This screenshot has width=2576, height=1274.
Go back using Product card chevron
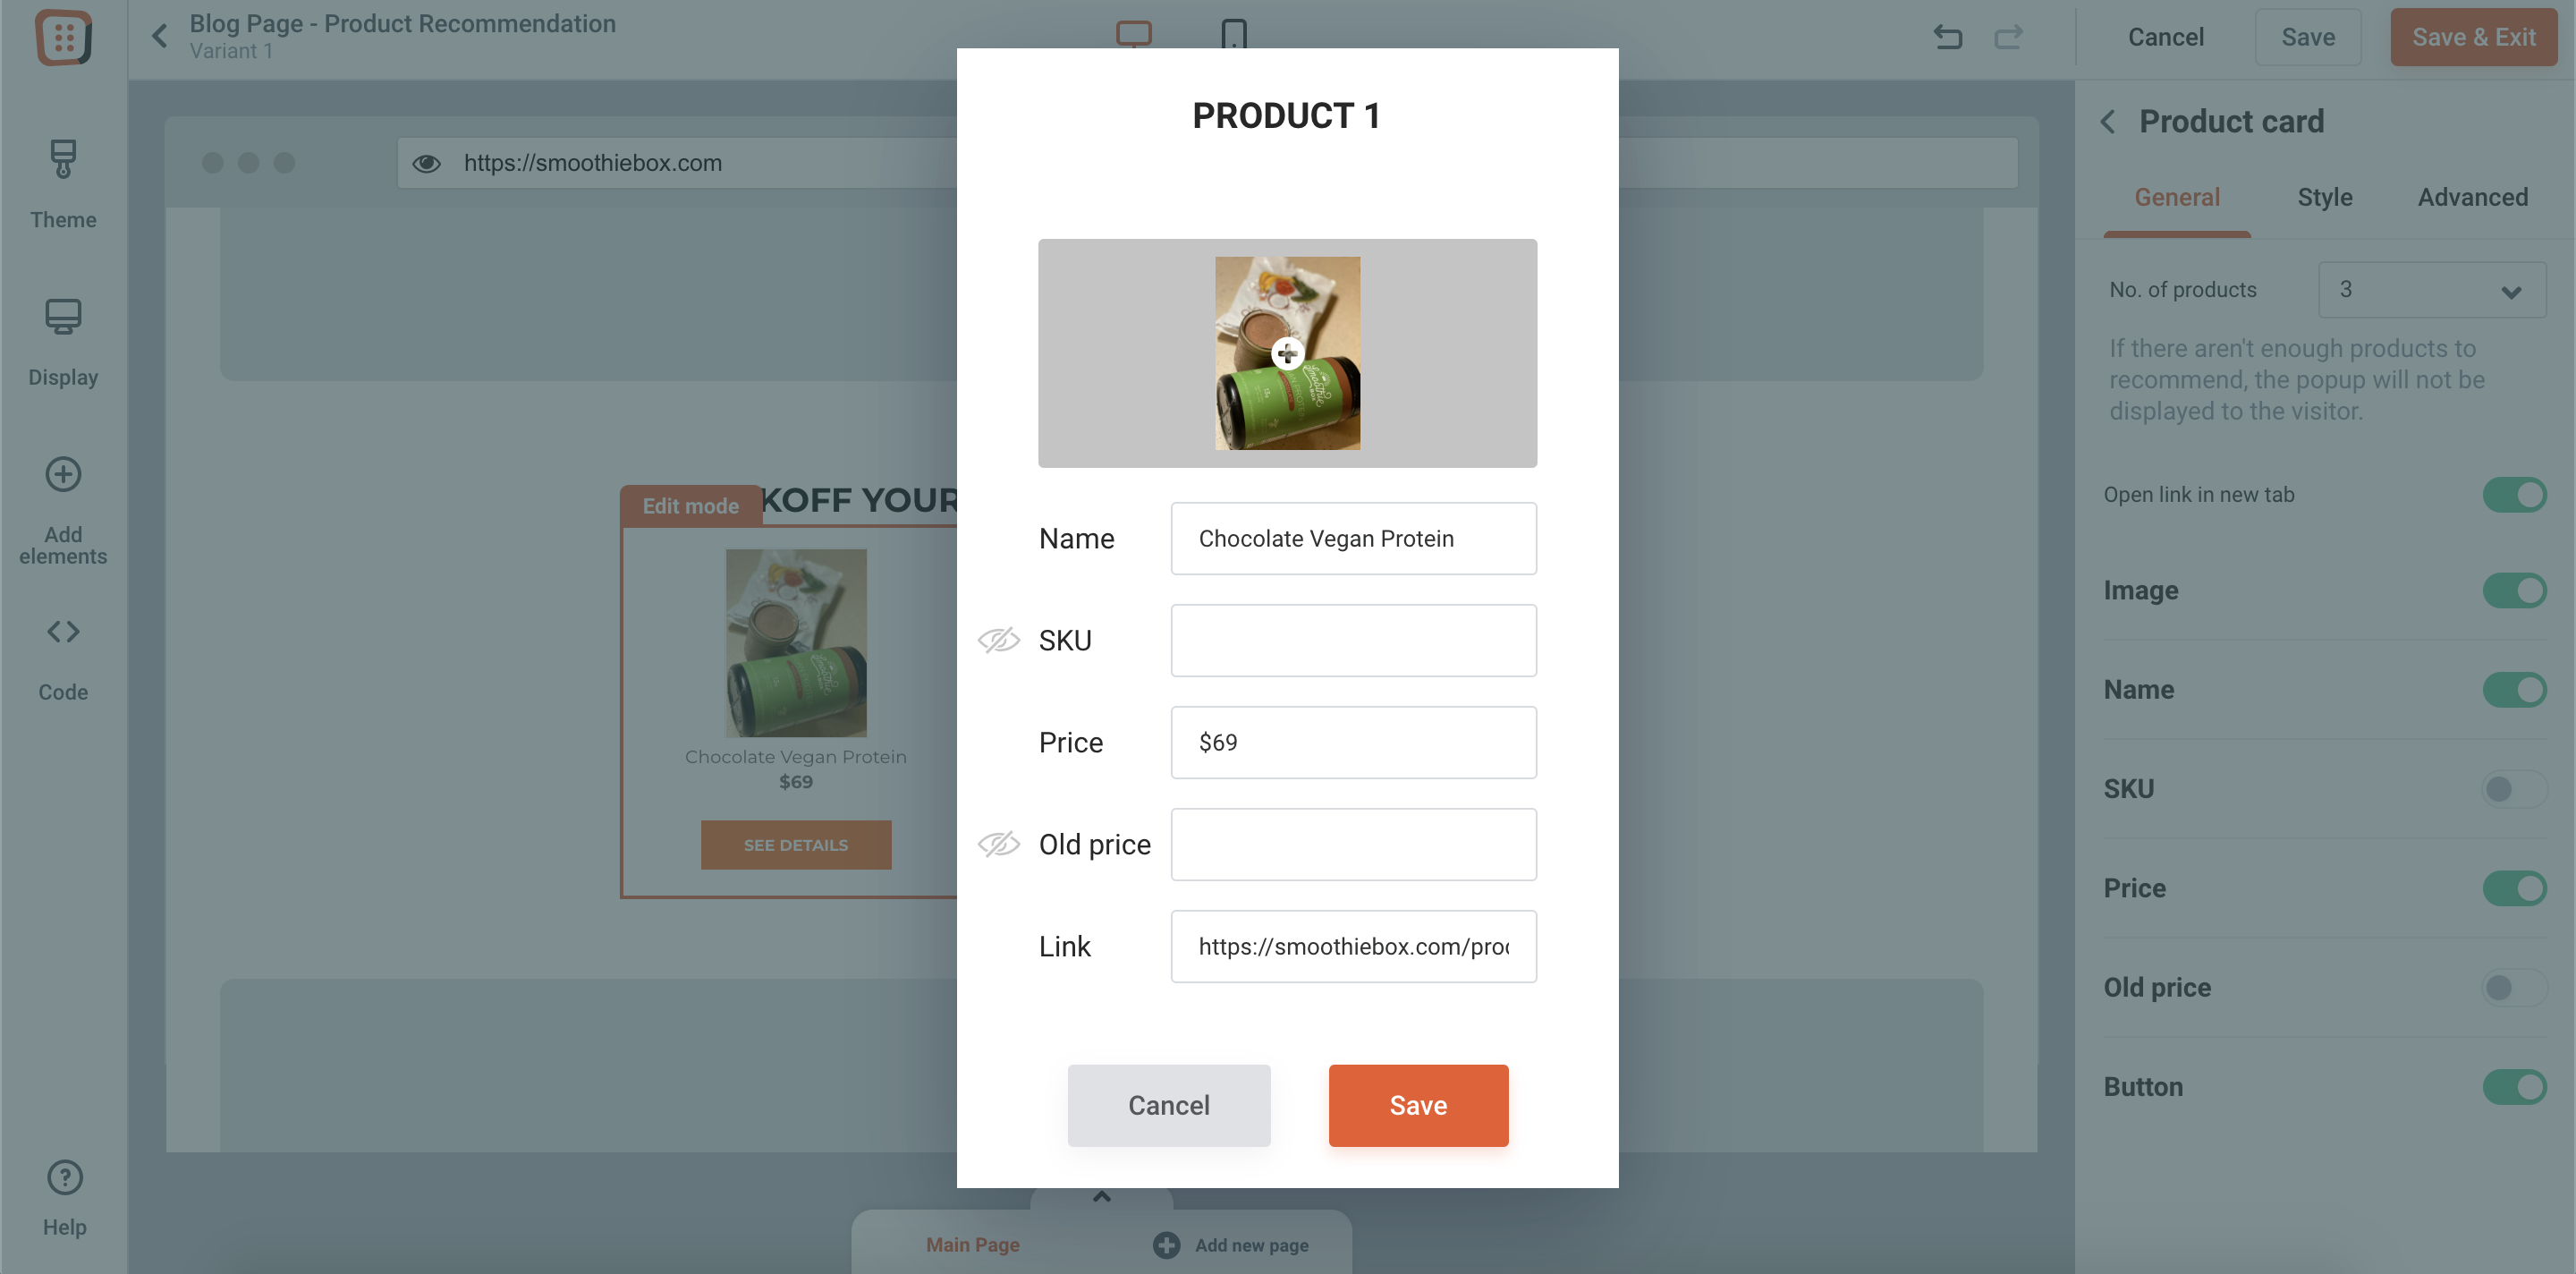[2108, 122]
